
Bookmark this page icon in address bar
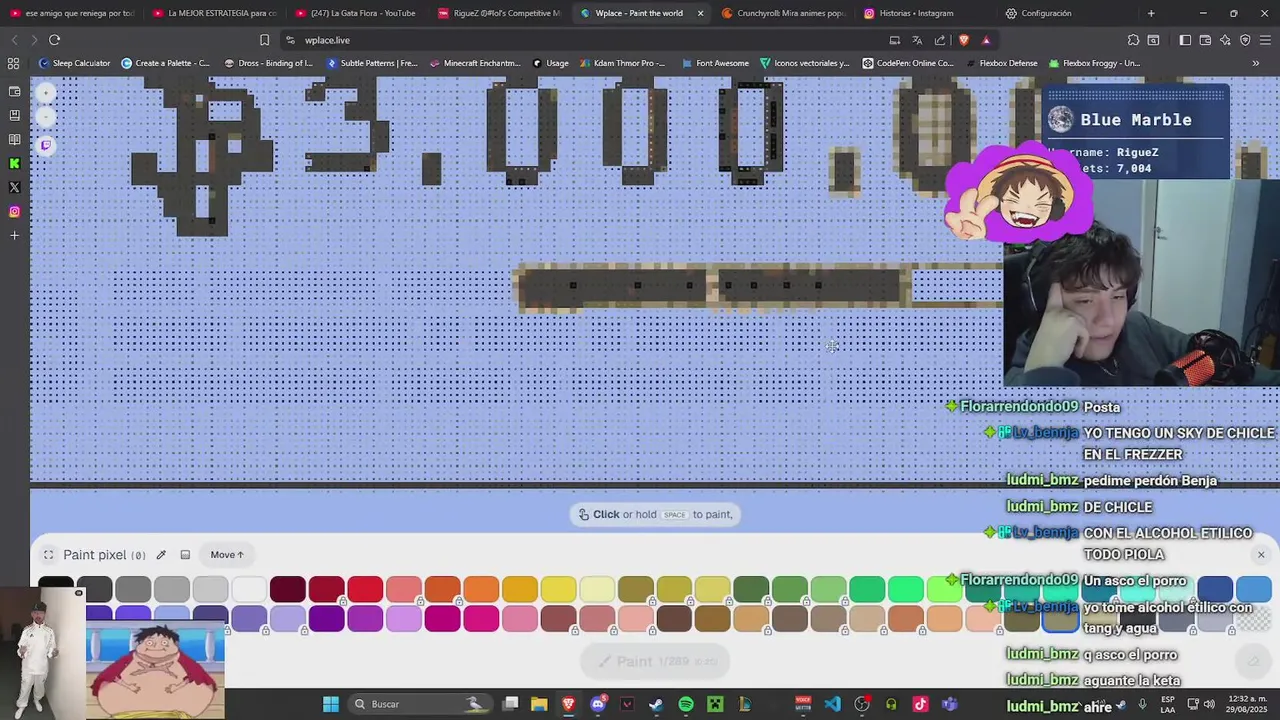pos(264,40)
